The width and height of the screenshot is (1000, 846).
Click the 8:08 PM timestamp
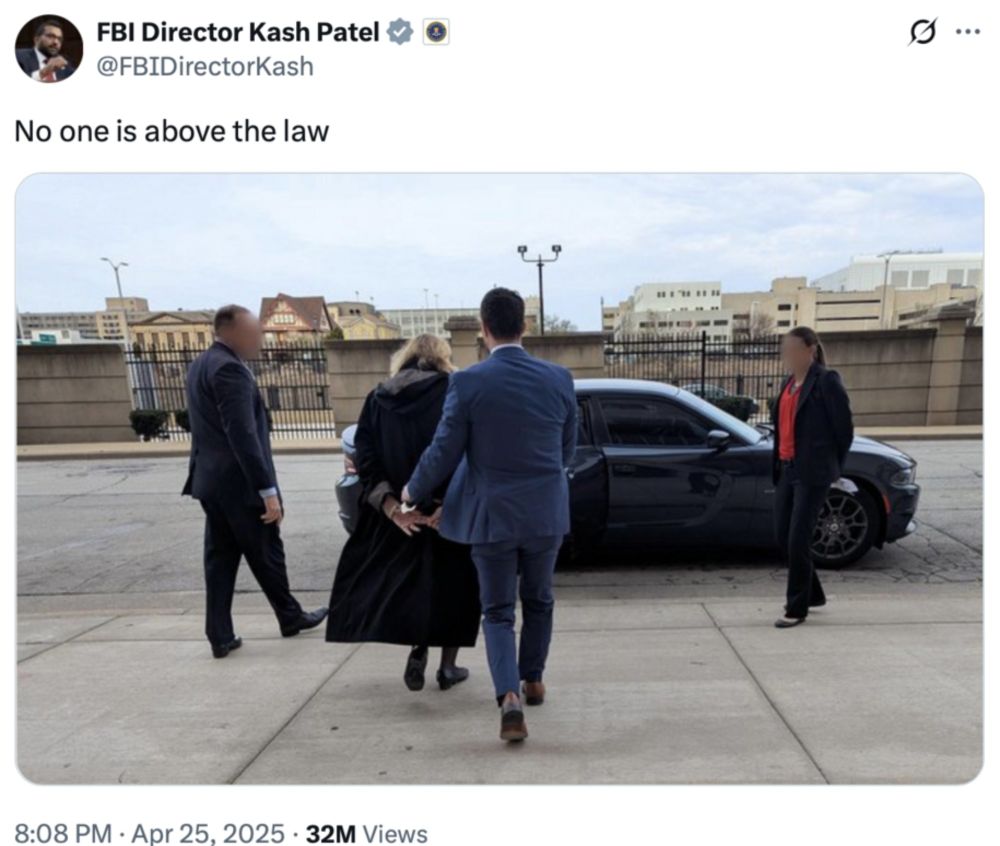click(x=62, y=833)
